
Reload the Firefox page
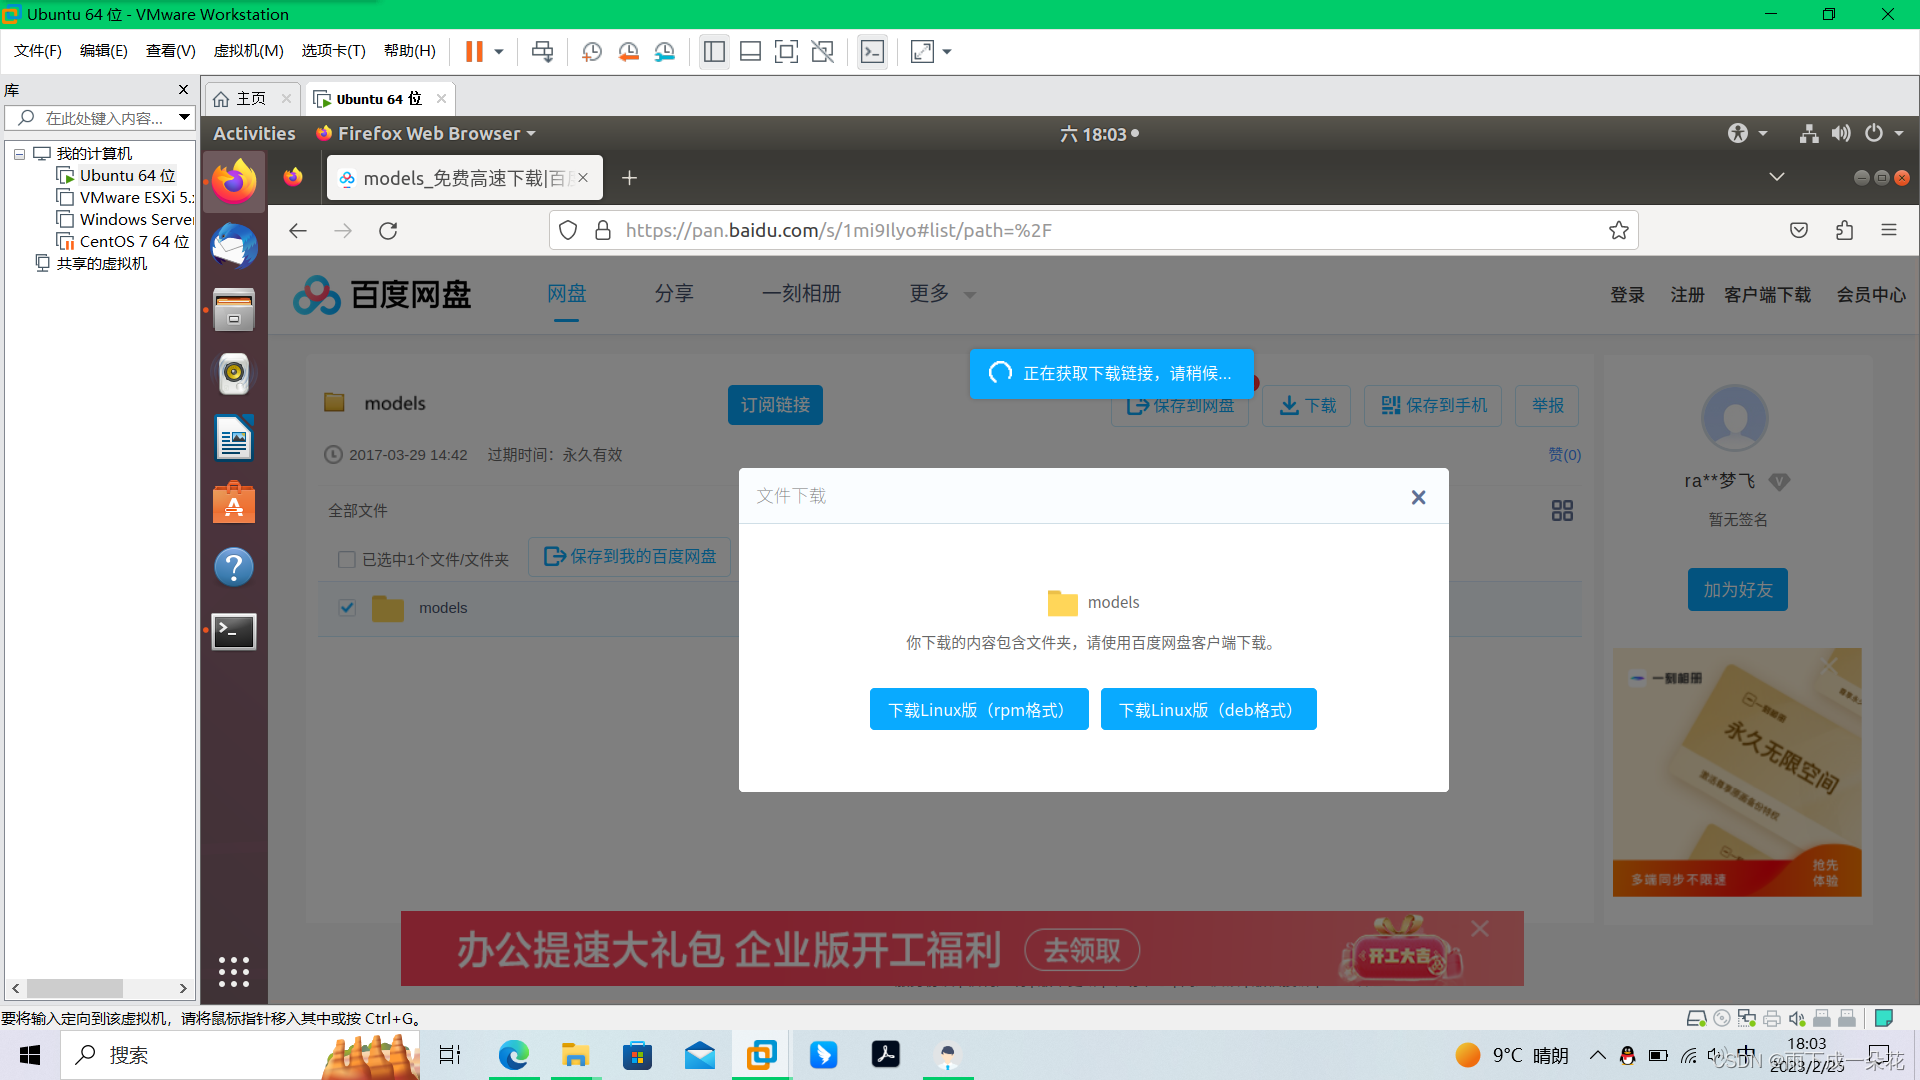coord(388,231)
